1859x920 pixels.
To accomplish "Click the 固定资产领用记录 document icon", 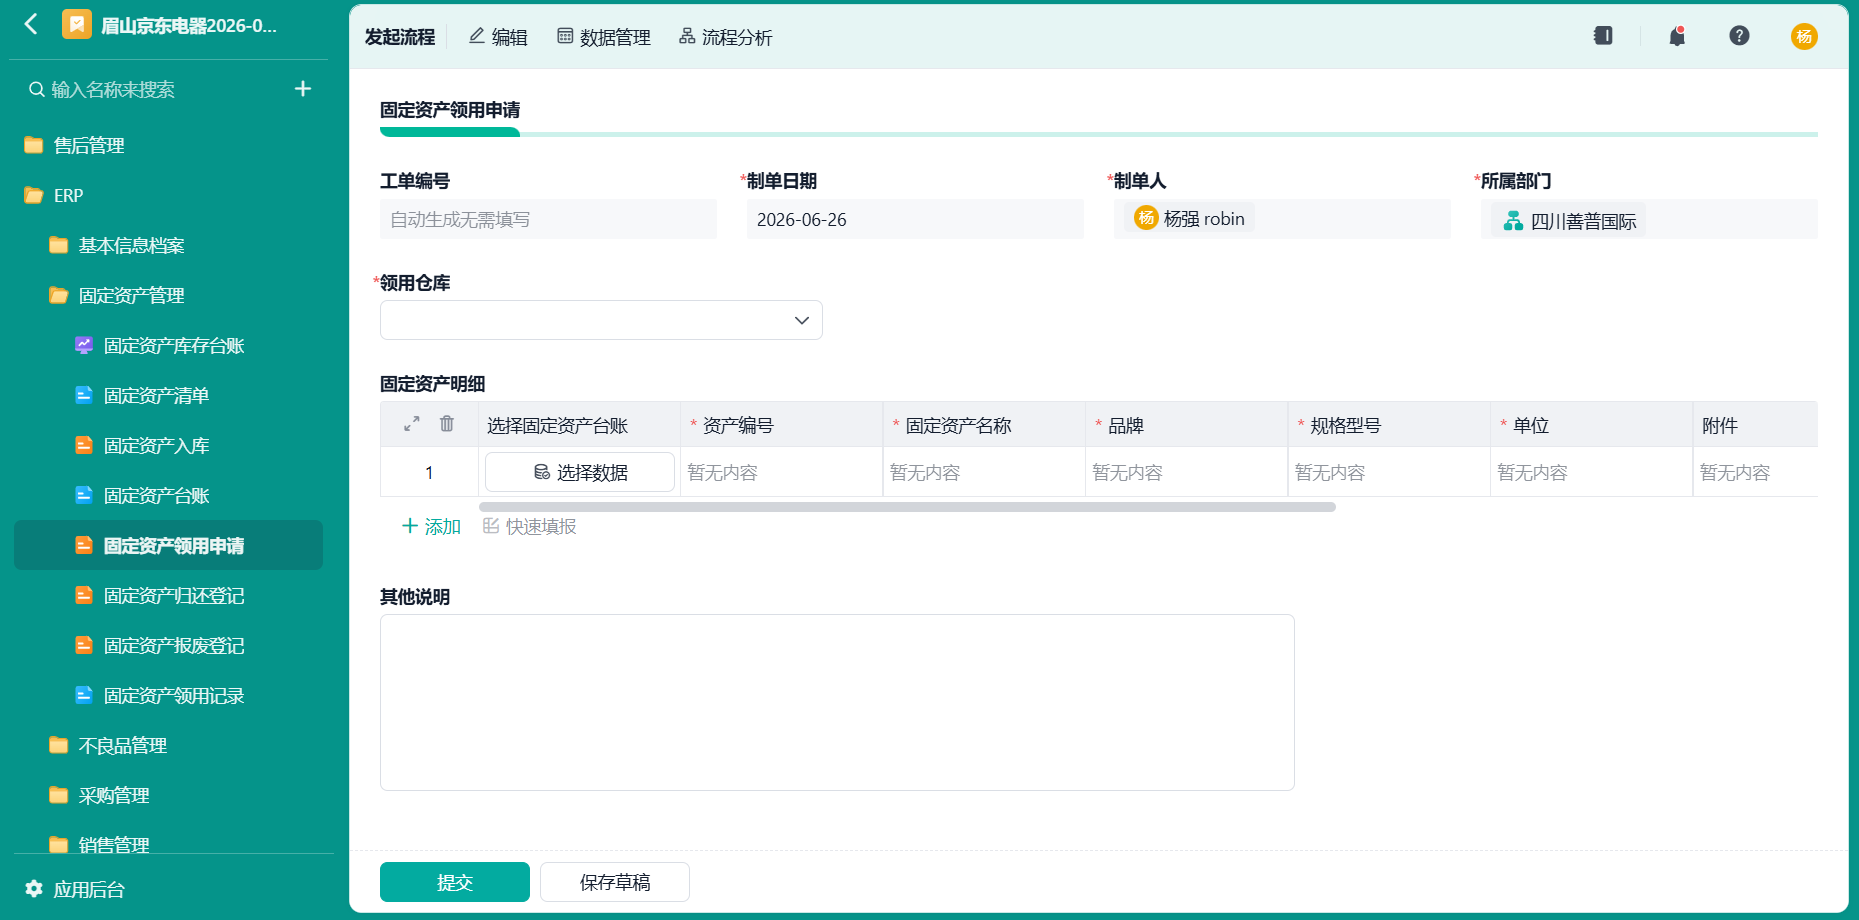I will click(x=84, y=695).
